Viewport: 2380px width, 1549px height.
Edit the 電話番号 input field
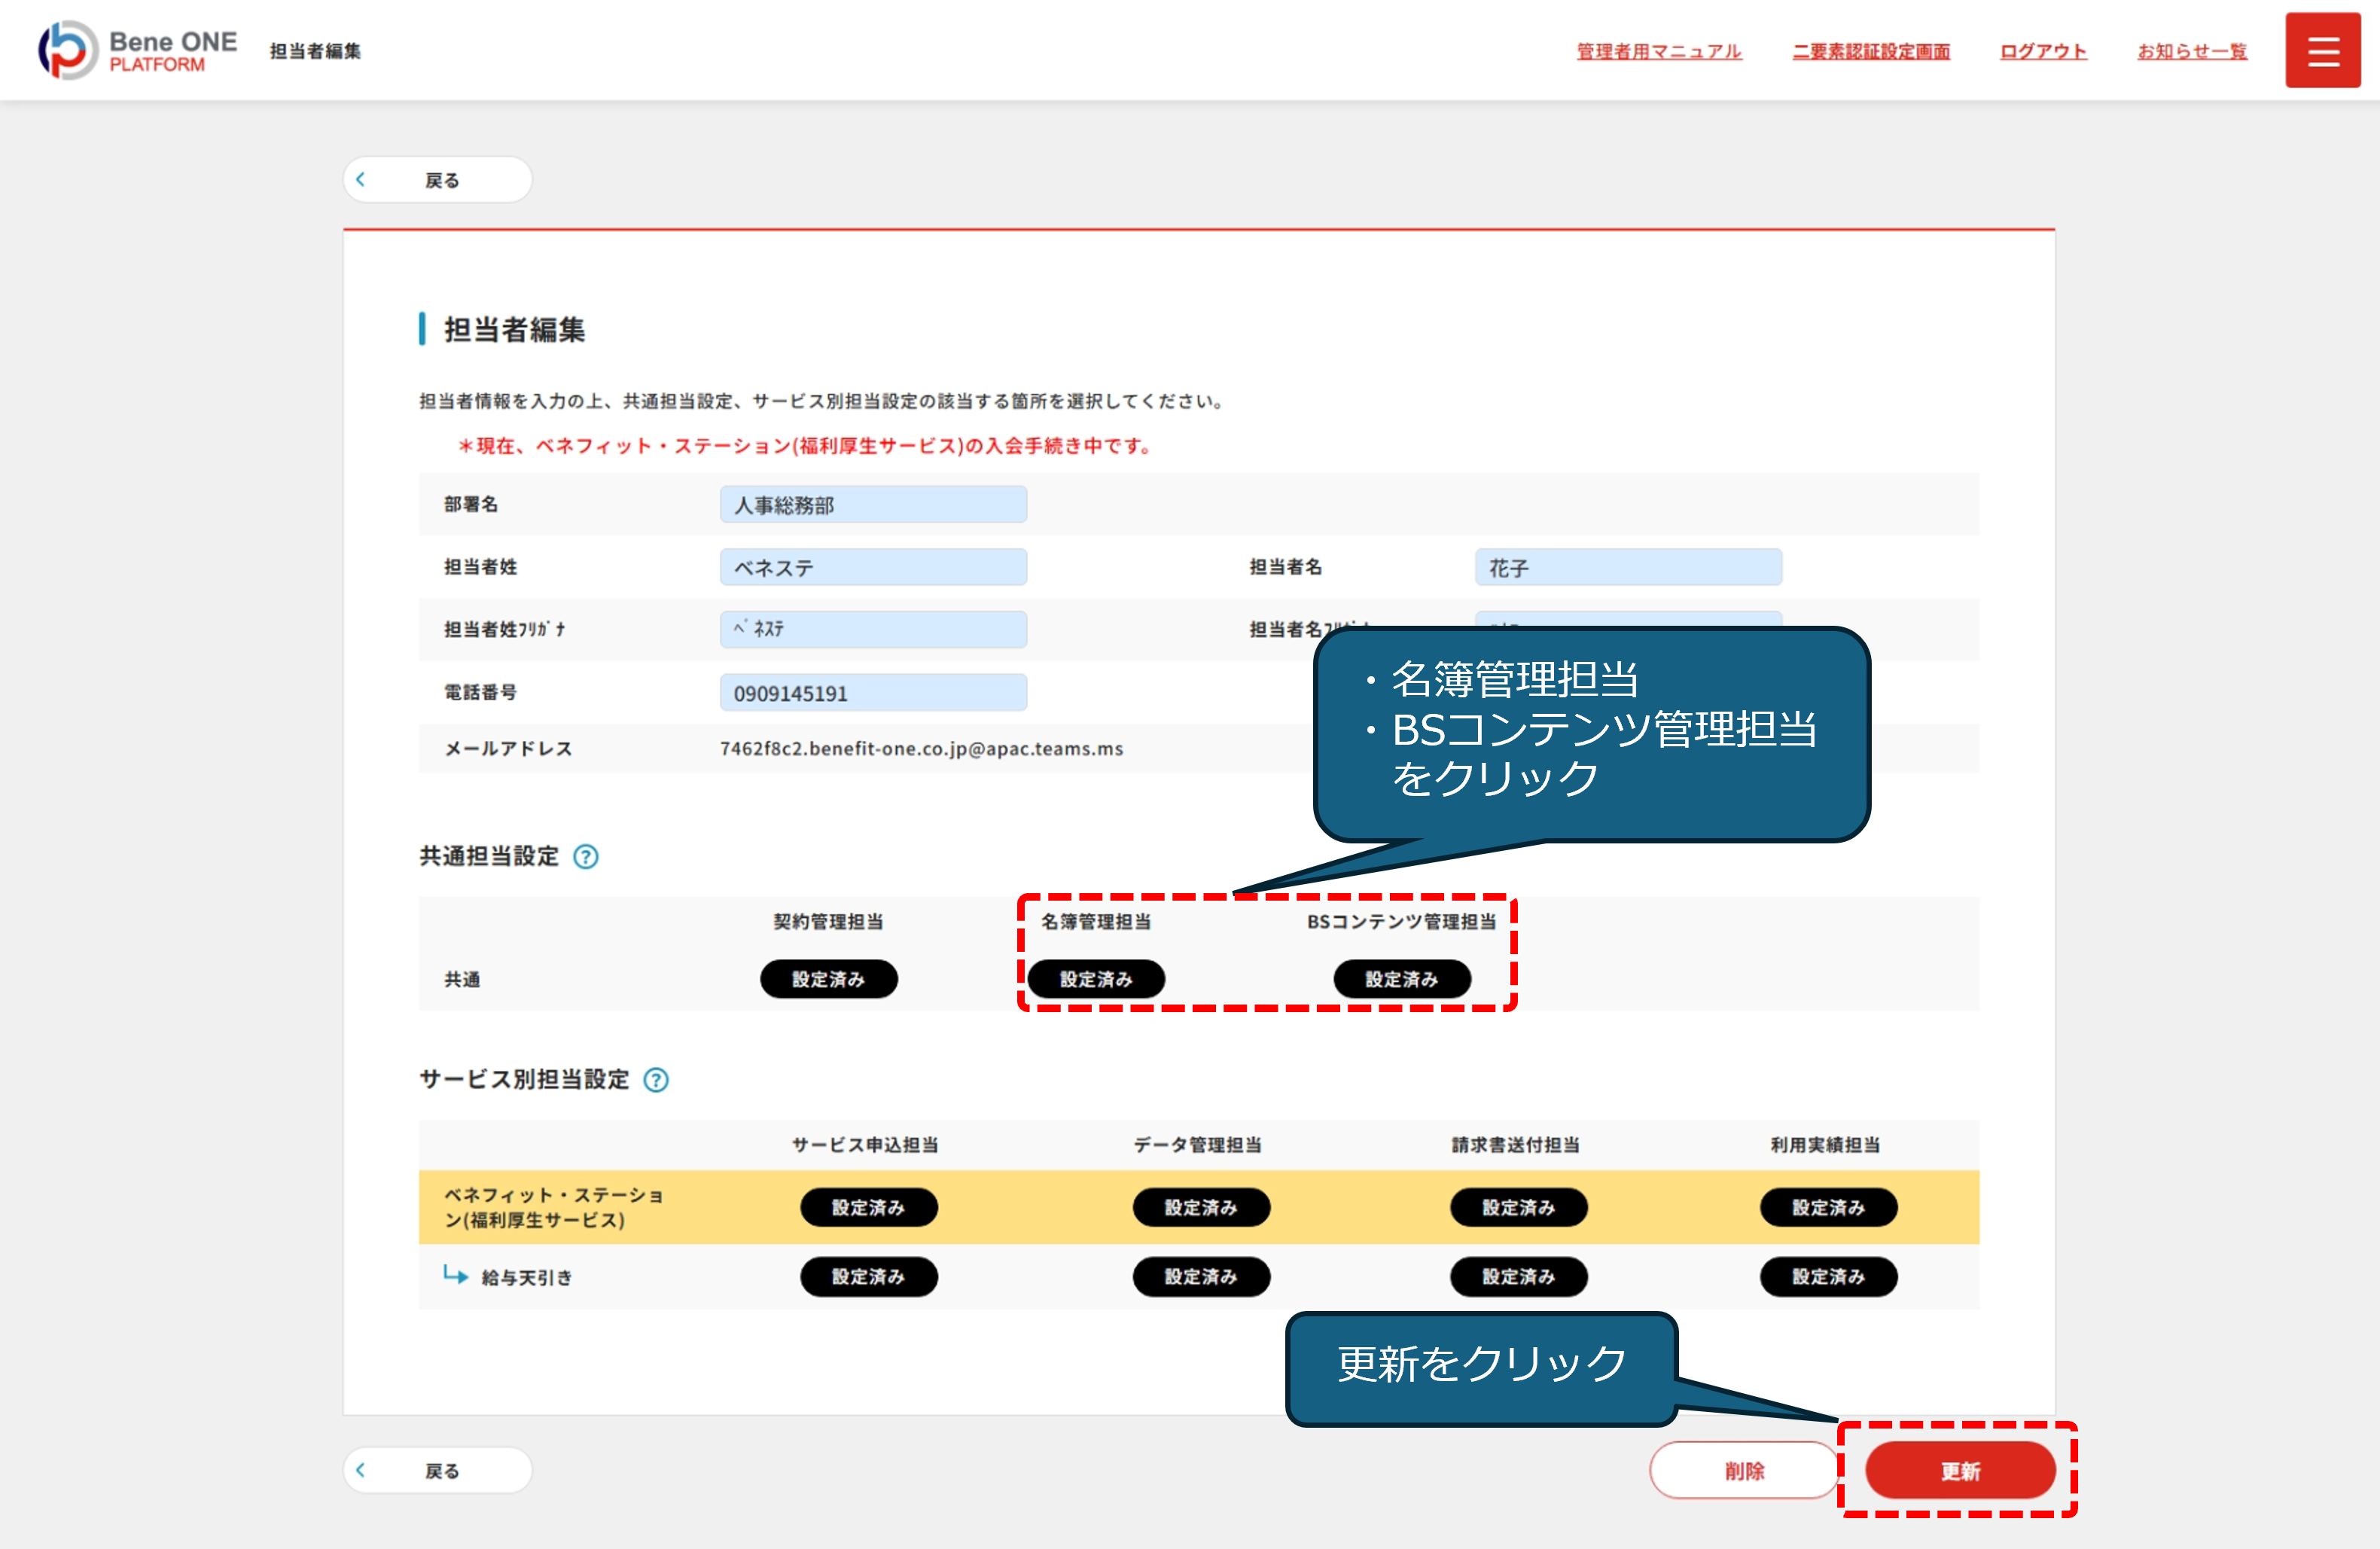(x=873, y=693)
